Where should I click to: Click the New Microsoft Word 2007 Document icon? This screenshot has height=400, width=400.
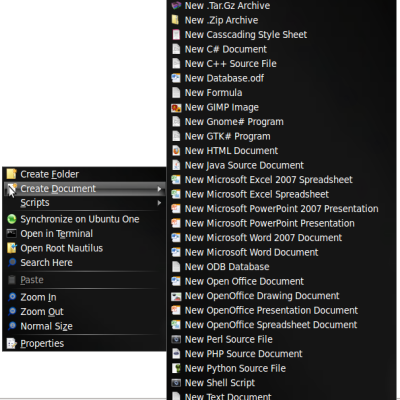tap(176, 238)
